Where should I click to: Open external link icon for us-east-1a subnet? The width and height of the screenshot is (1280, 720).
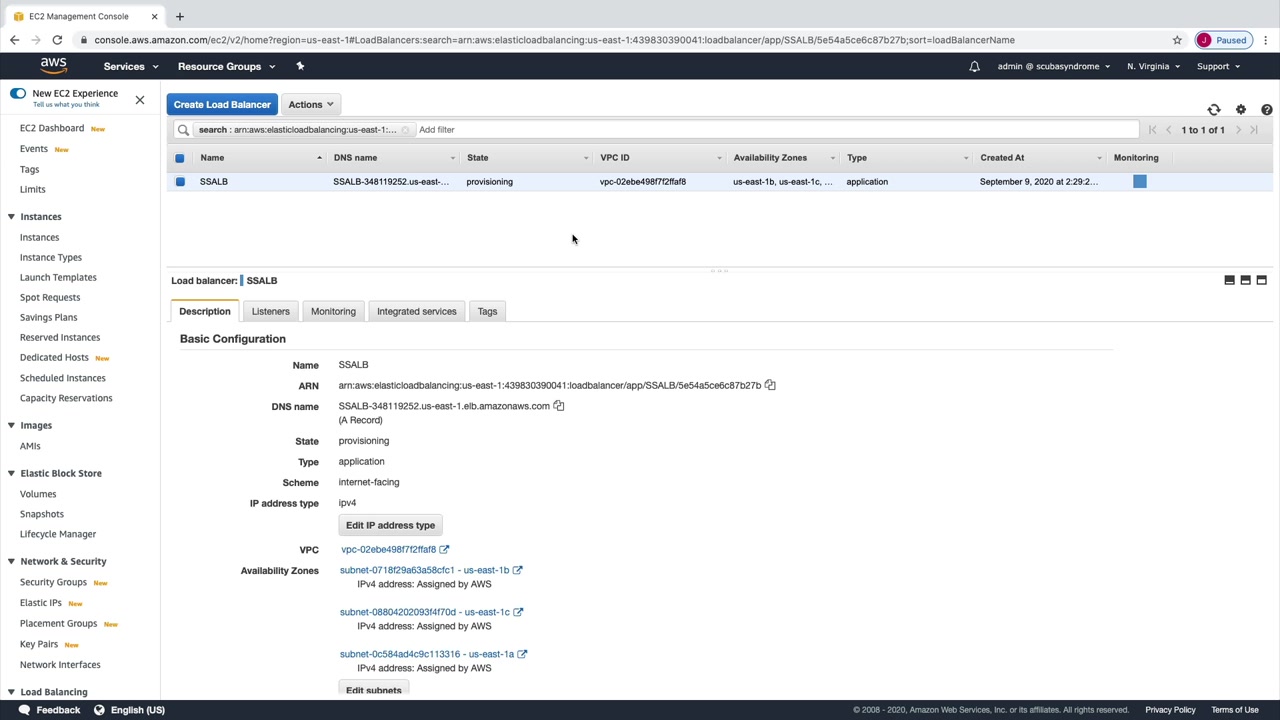[522, 654]
